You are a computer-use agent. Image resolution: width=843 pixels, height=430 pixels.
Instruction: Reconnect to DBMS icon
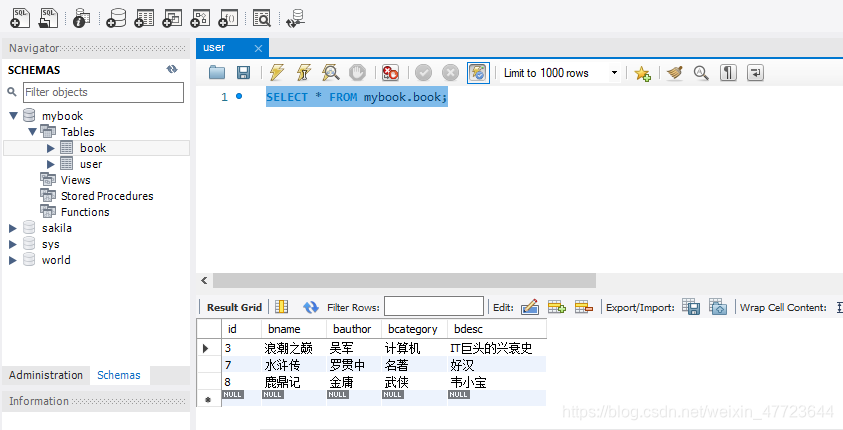295,18
